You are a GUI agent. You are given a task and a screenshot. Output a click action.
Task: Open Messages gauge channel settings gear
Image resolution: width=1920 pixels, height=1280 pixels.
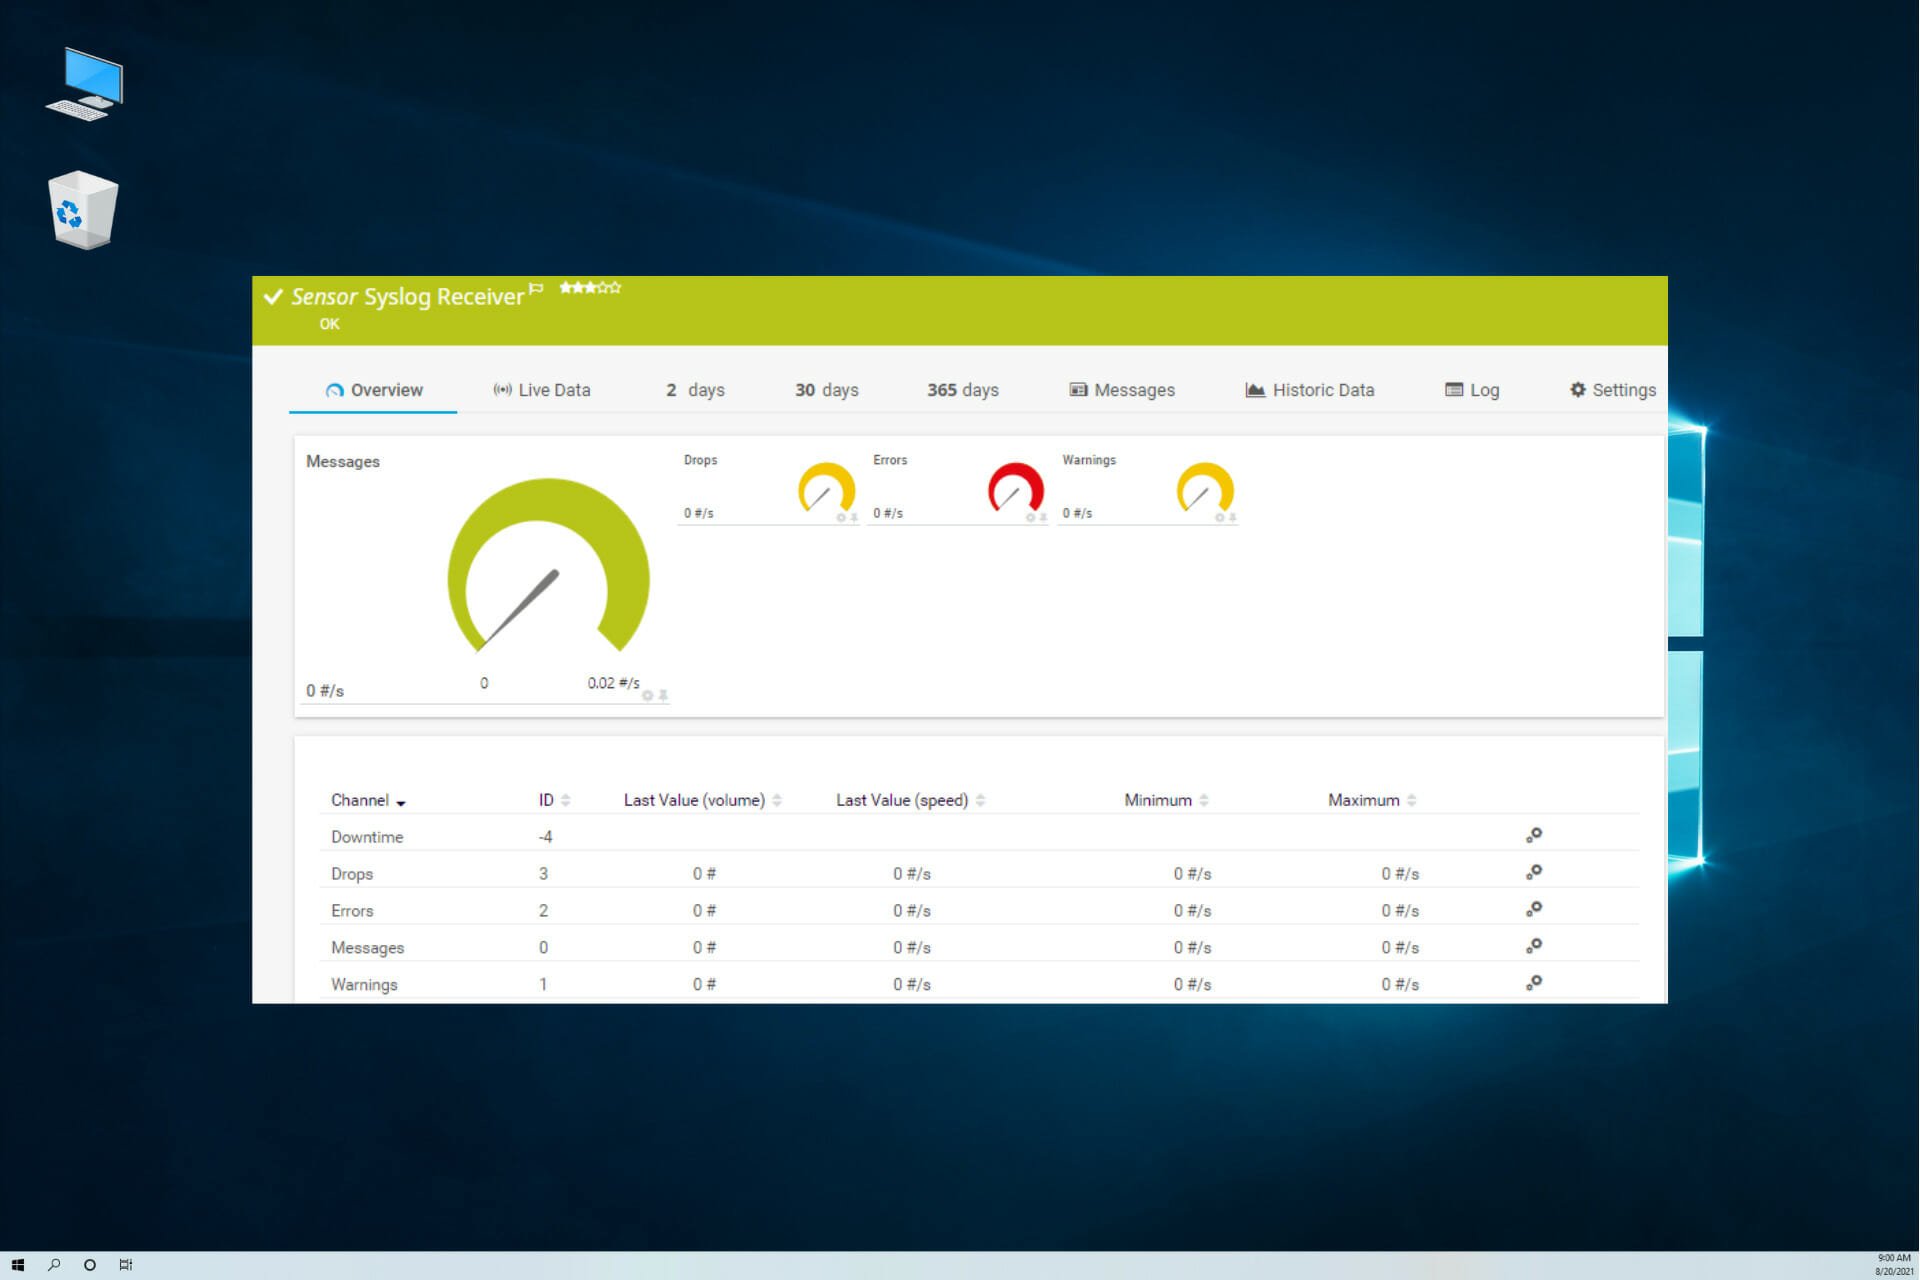pyautogui.click(x=647, y=695)
